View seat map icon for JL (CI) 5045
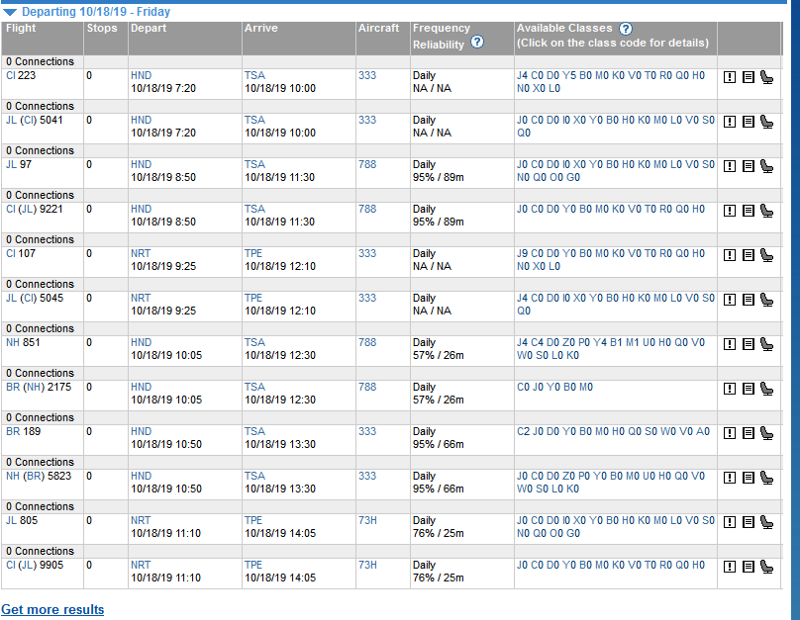The height and width of the screenshot is (620, 800). [x=766, y=300]
